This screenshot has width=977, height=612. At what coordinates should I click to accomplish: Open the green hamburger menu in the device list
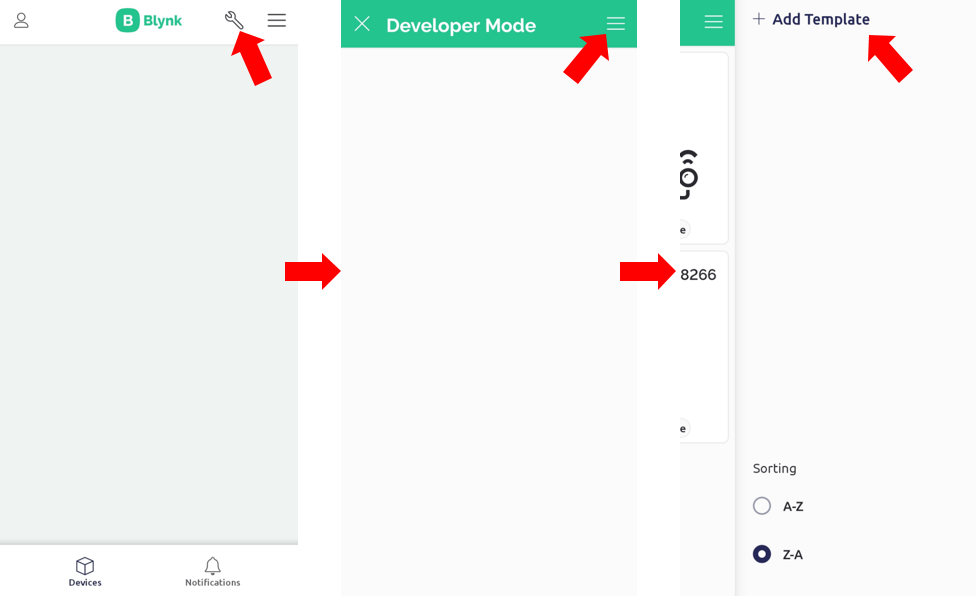click(x=712, y=21)
